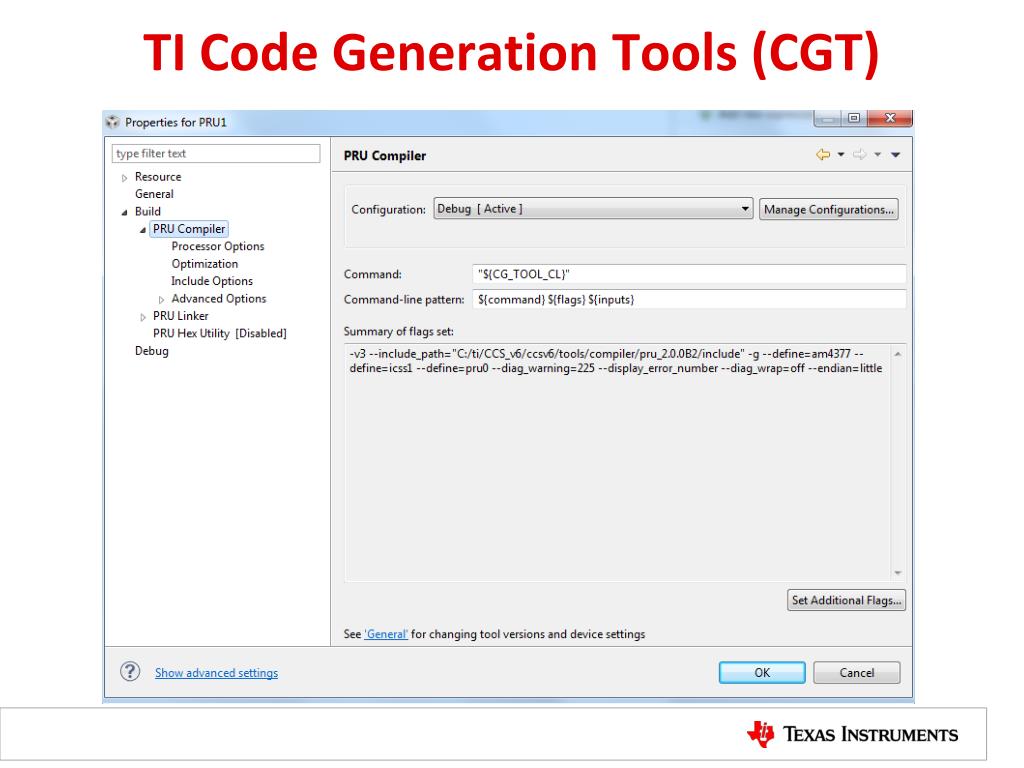Image resolution: width=1024 pixels, height=768 pixels.
Task: Click Manage Configurations button
Action: (x=829, y=210)
